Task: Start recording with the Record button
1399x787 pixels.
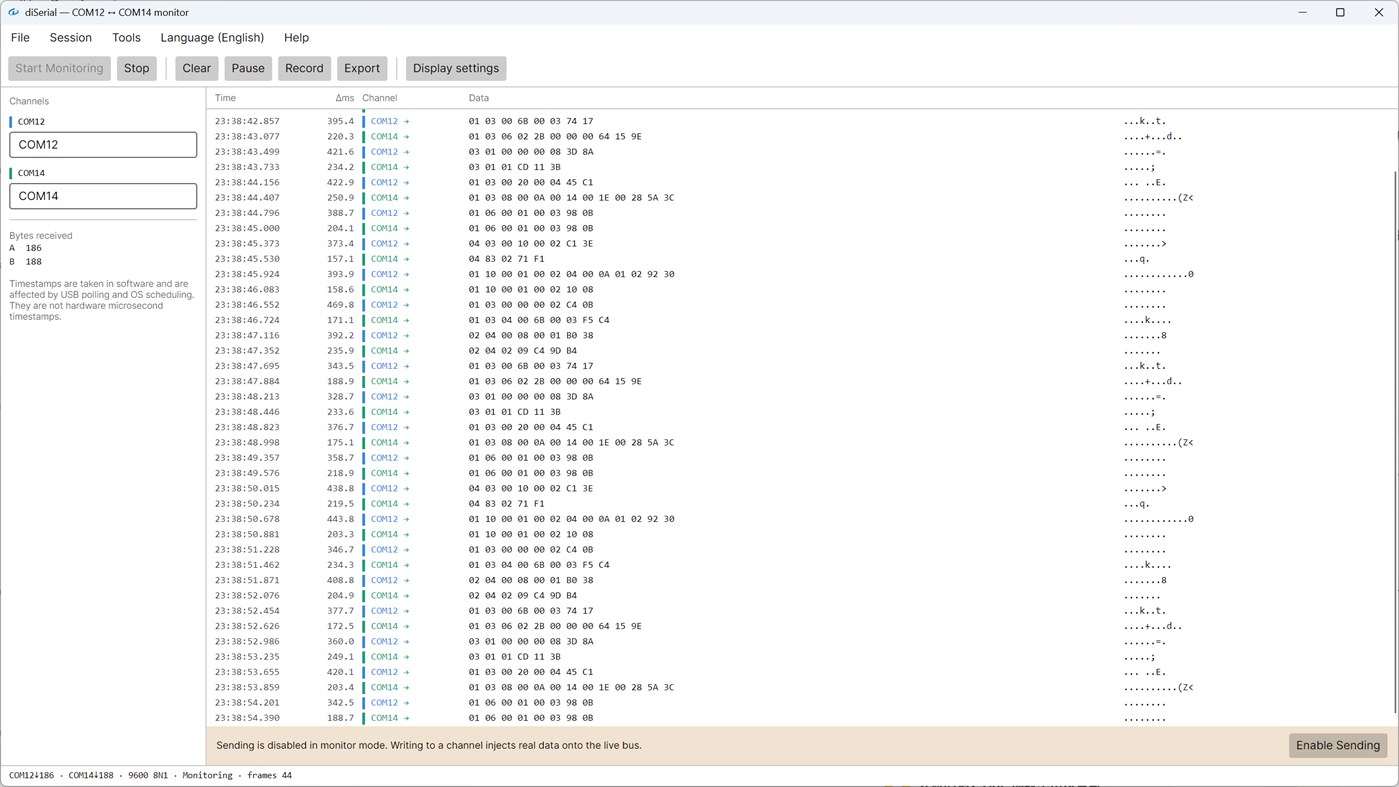Action: [304, 68]
